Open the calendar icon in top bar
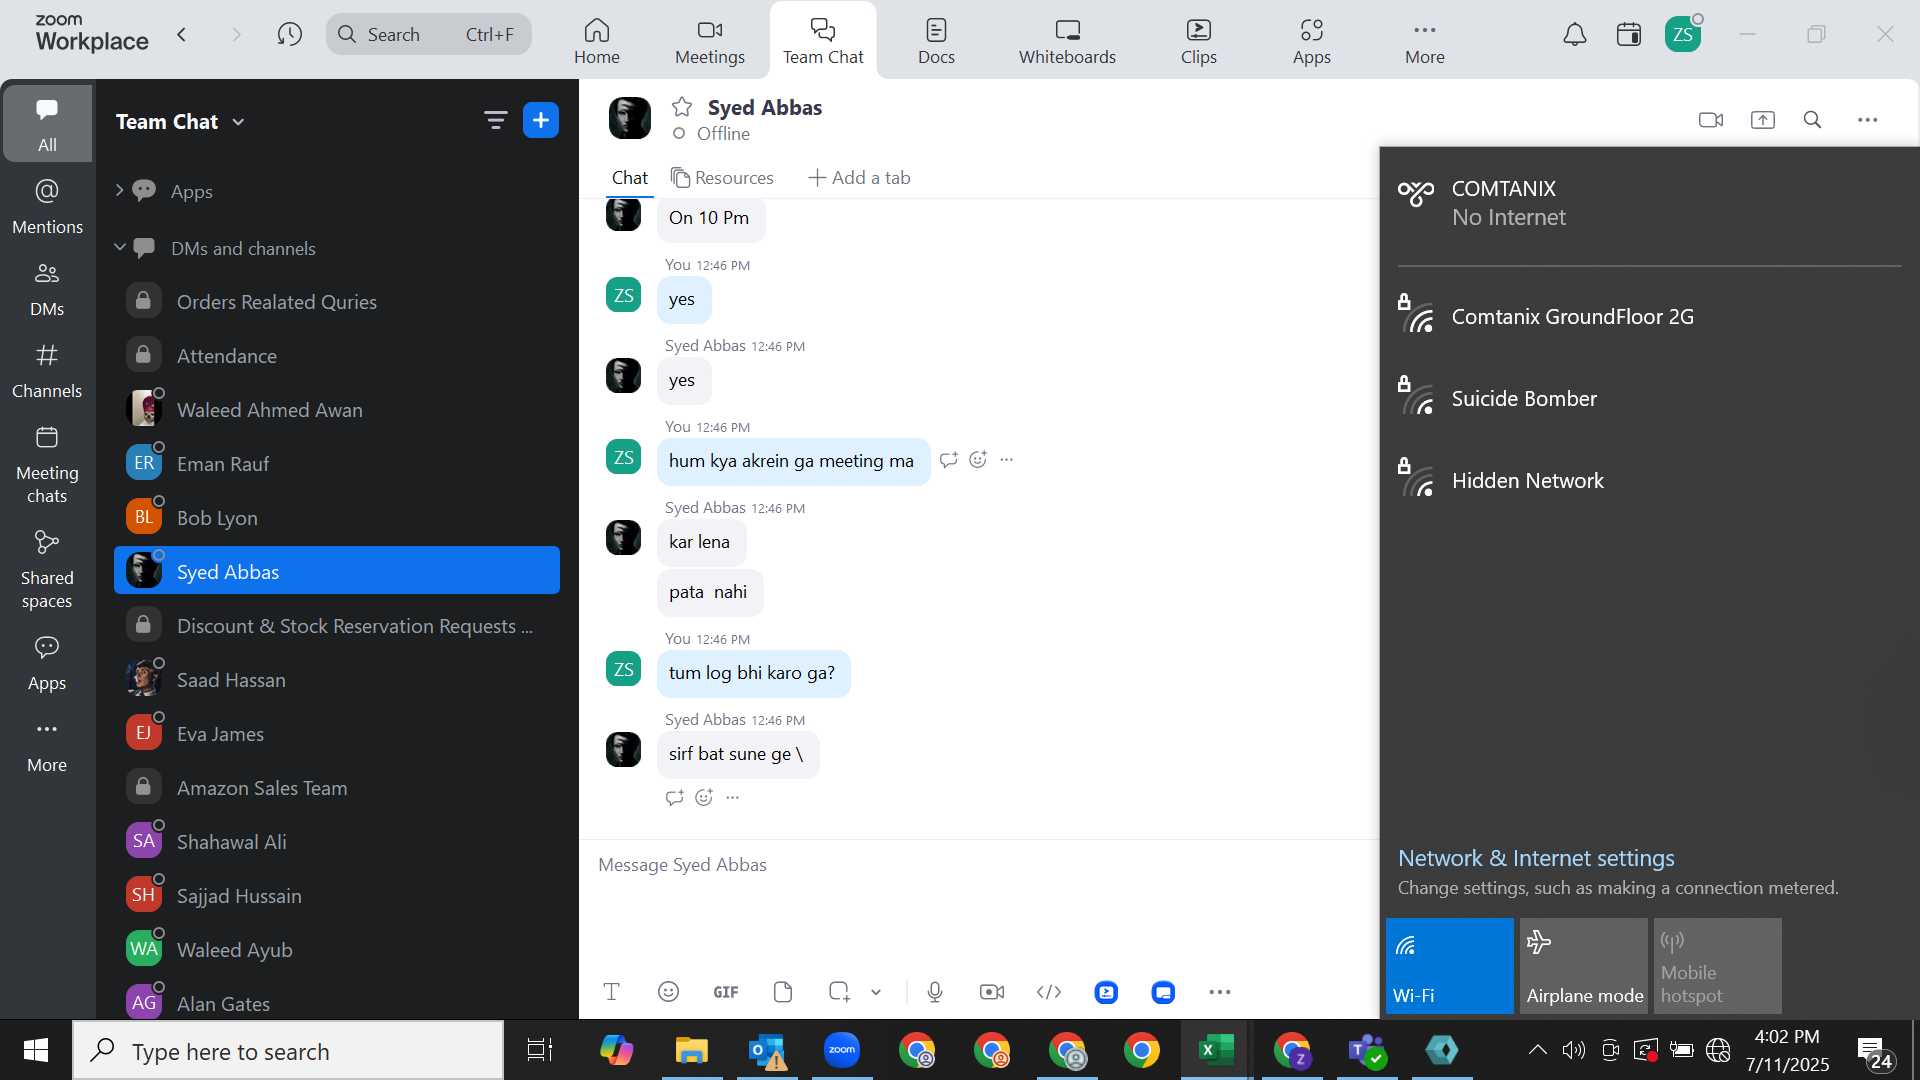Viewport: 1920px width, 1080px height. [x=1629, y=35]
